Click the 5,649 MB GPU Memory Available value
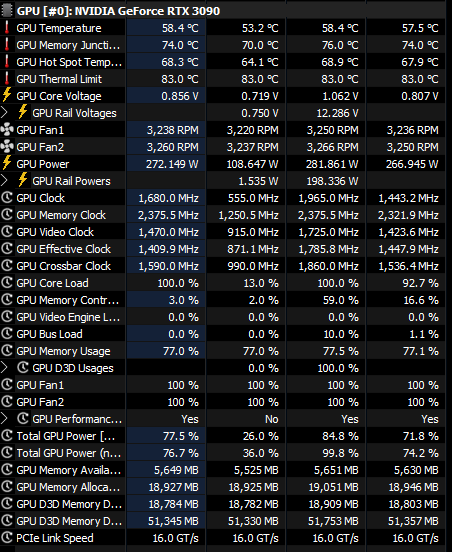 [176, 470]
